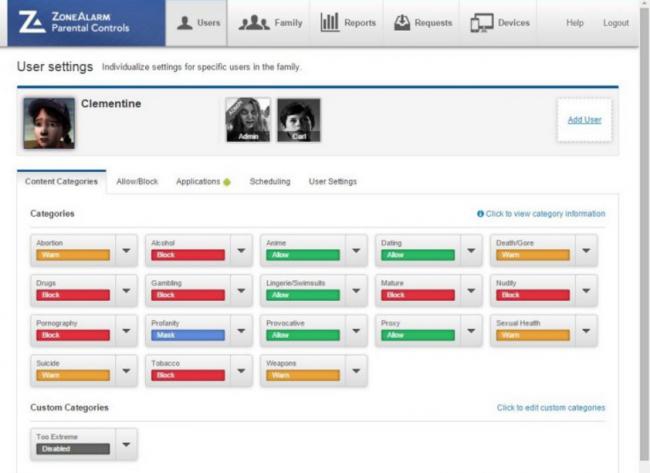Click the vertical scrollbar at right edge

point(645,236)
